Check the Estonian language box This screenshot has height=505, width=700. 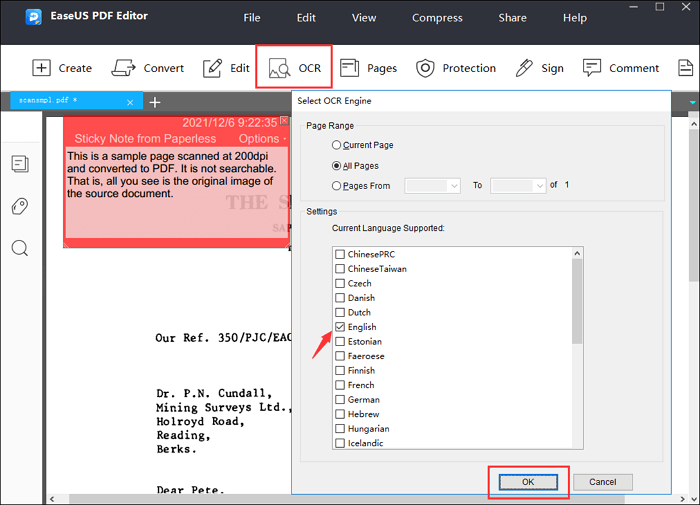[340, 342]
